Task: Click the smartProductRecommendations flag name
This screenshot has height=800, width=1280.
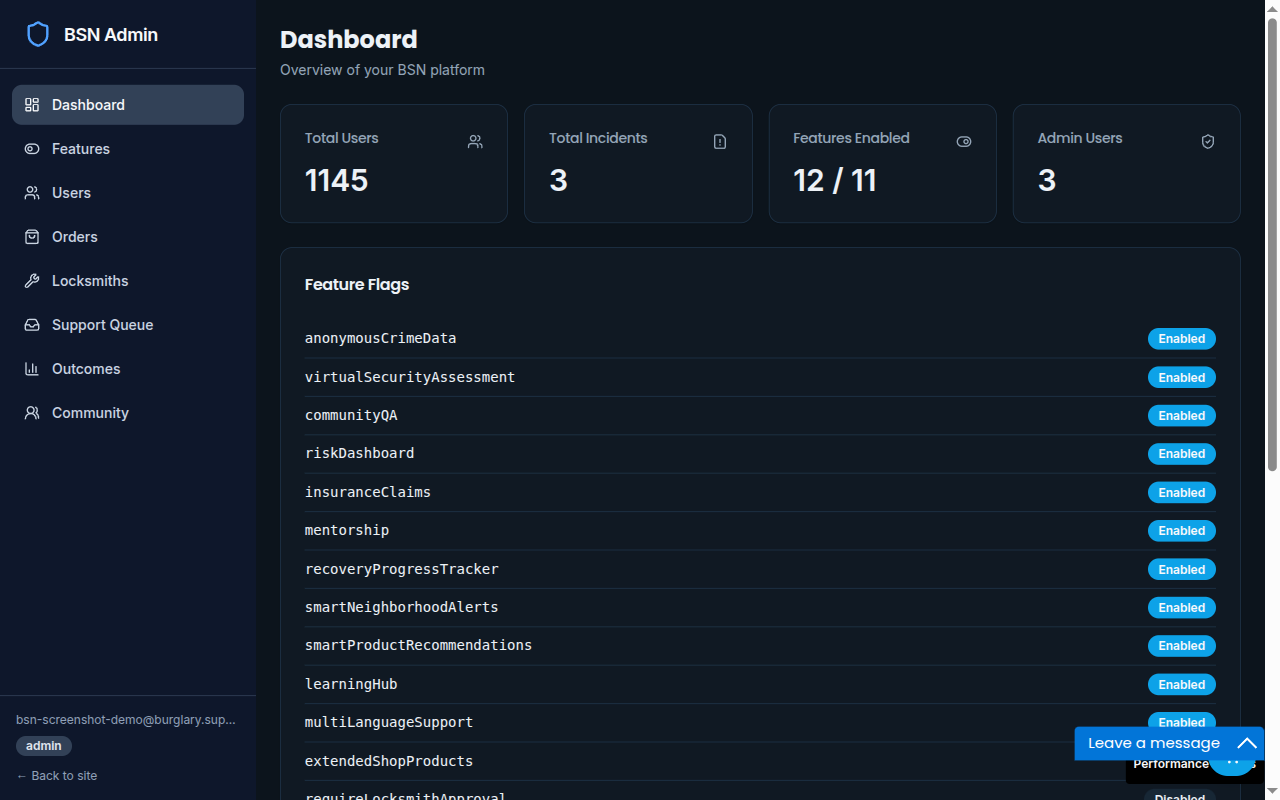Action: pyautogui.click(x=418, y=645)
